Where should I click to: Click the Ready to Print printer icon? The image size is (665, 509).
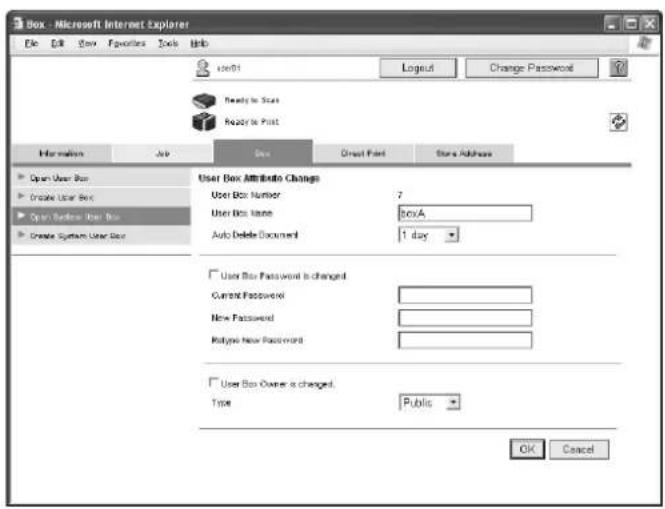[x=204, y=122]
